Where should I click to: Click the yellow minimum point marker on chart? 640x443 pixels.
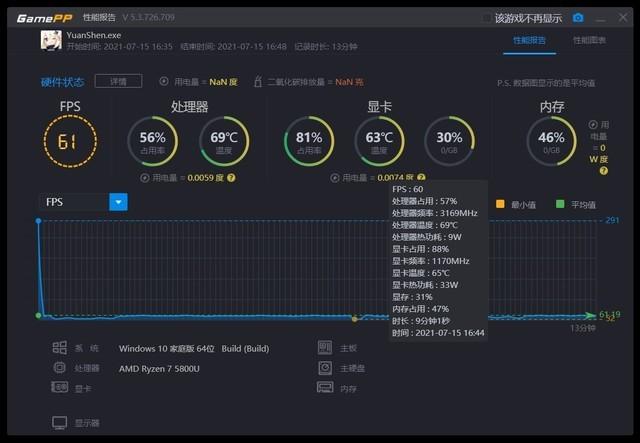[x=354, y=319]
